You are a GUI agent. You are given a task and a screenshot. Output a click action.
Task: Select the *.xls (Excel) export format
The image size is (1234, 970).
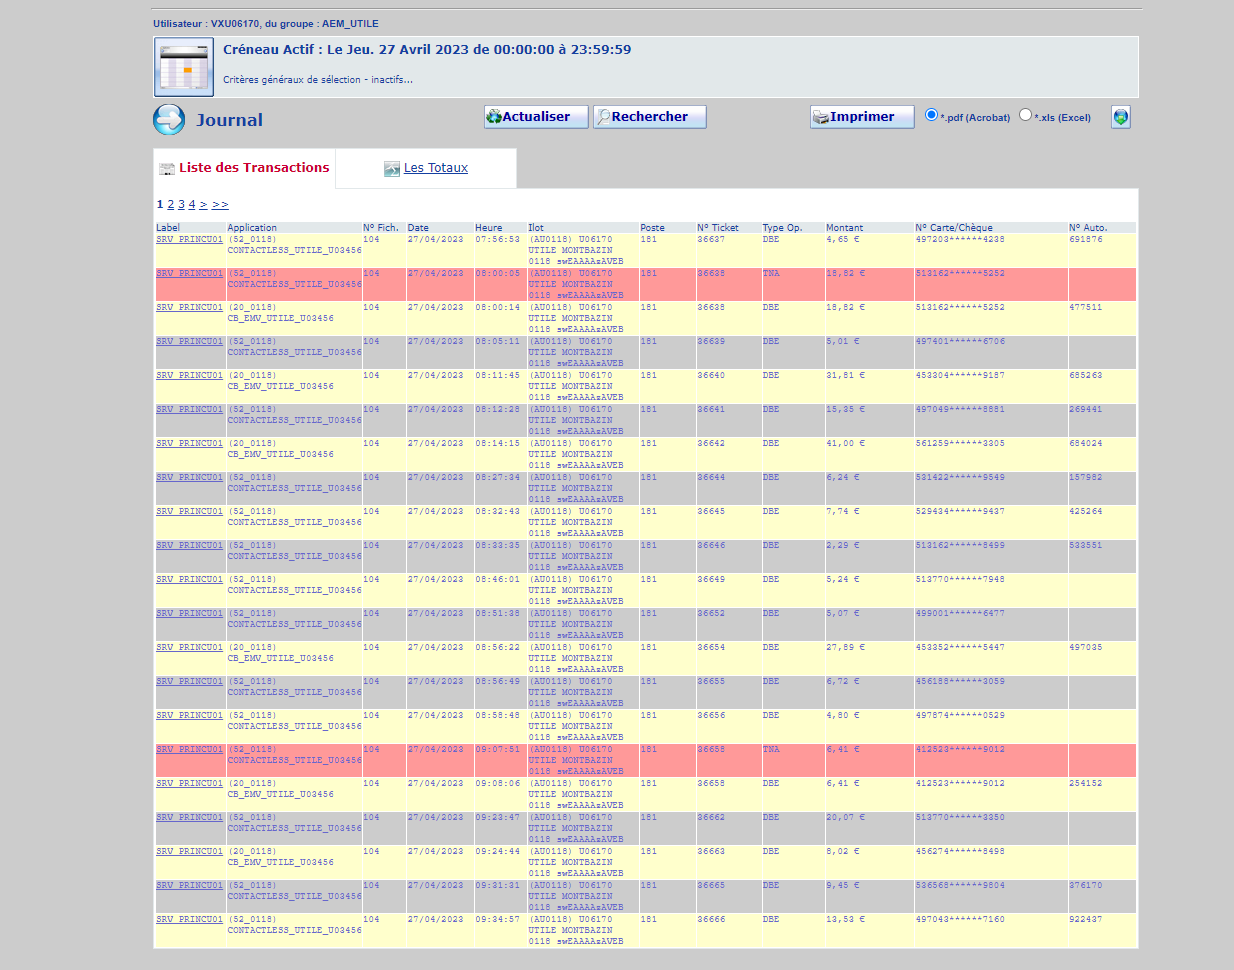pos(1025,115)
